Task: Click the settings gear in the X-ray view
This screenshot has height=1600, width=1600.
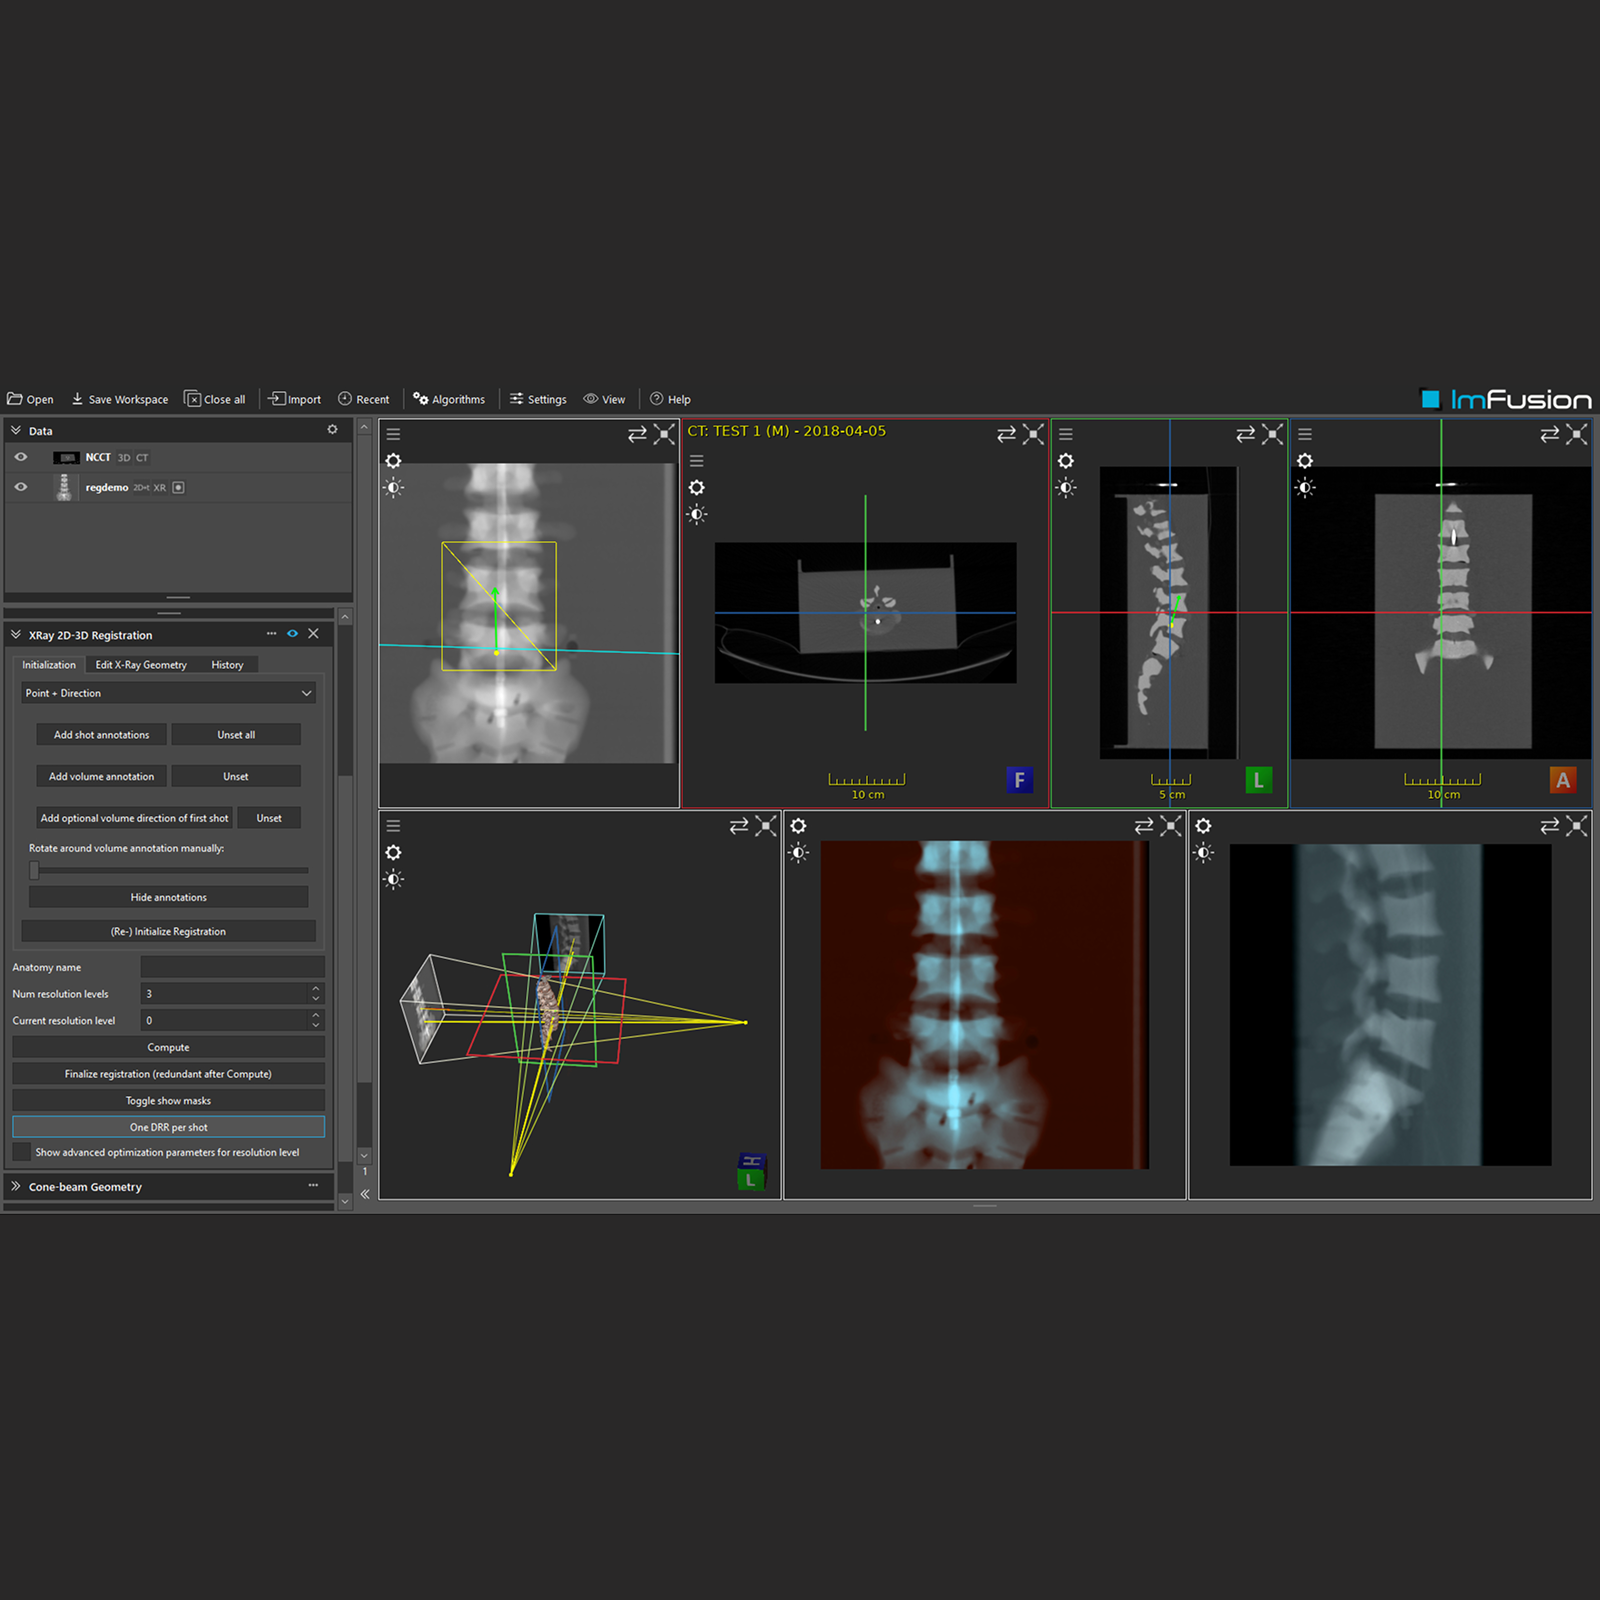Action: tap(393, 461)
